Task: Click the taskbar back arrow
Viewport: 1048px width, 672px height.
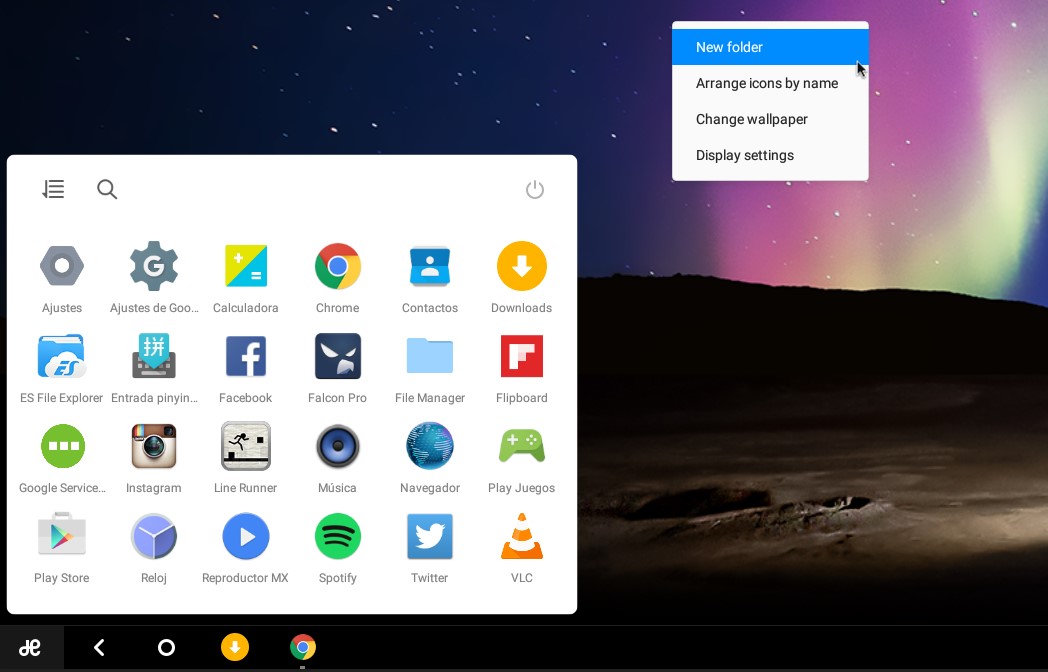Action: [x=100, y=647]
